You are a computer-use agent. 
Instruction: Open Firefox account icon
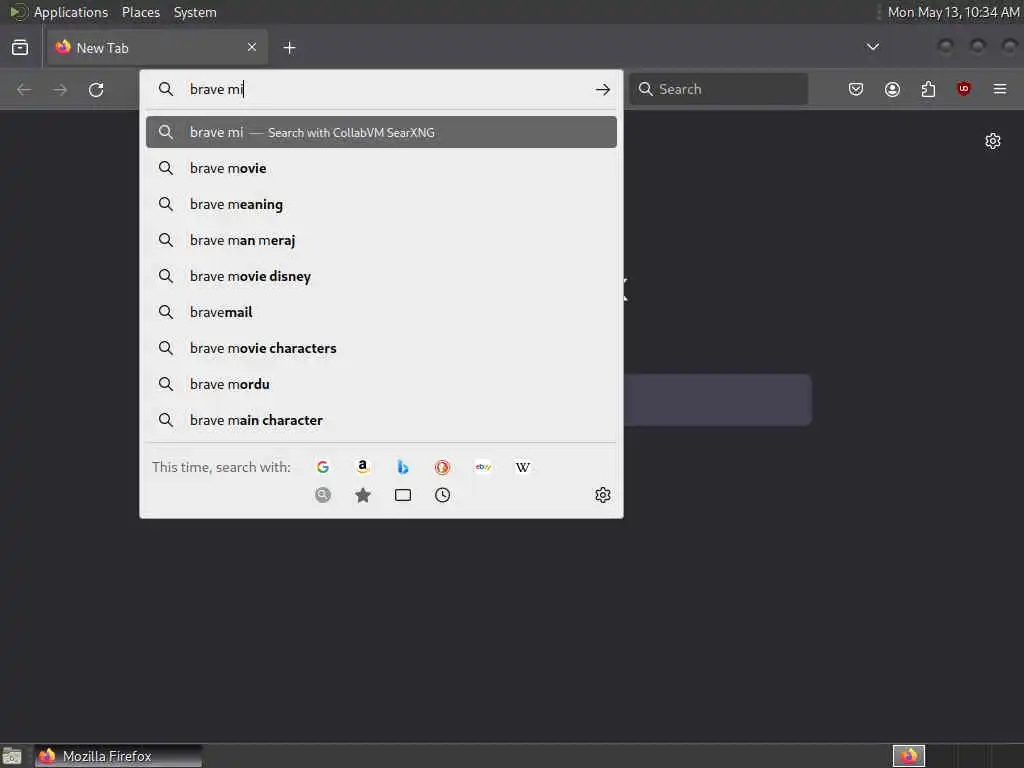coord(892,89)
